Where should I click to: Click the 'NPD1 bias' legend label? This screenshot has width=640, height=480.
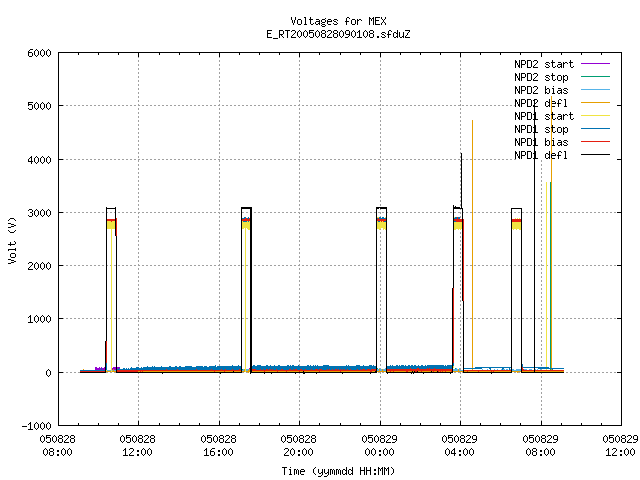pos(541,142)
